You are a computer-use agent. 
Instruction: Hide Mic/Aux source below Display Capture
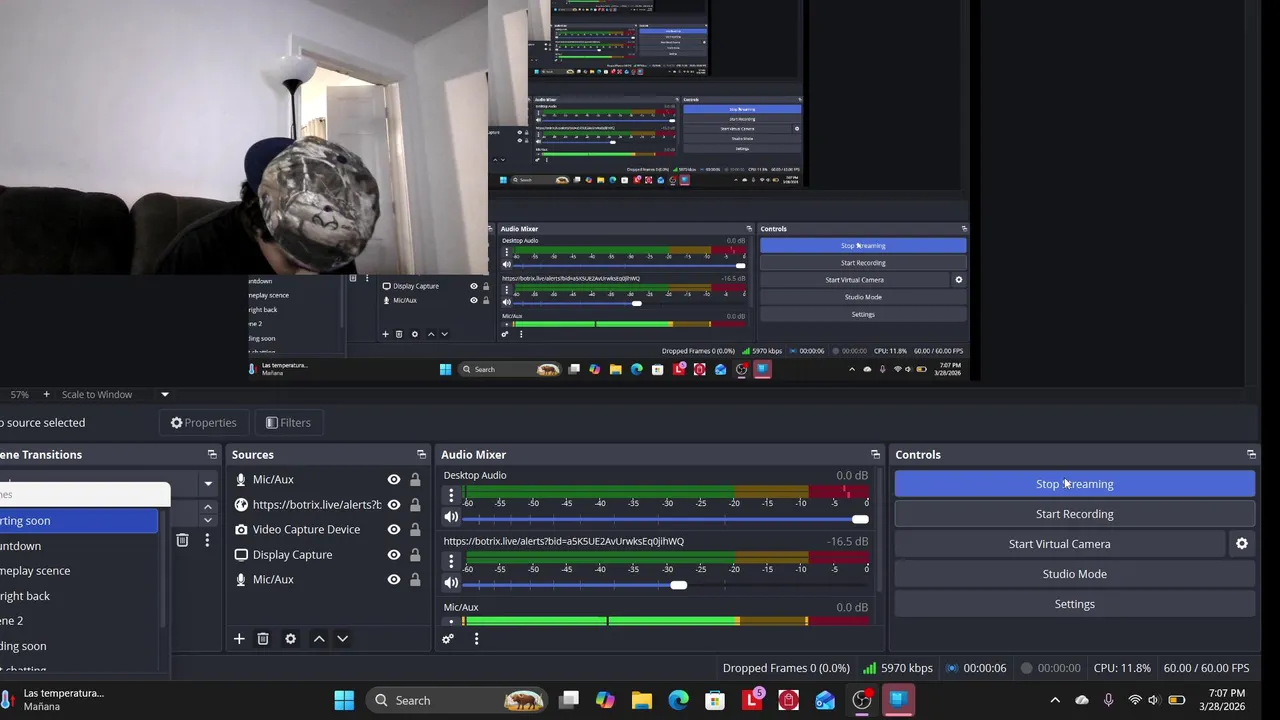tap(394, 580)
